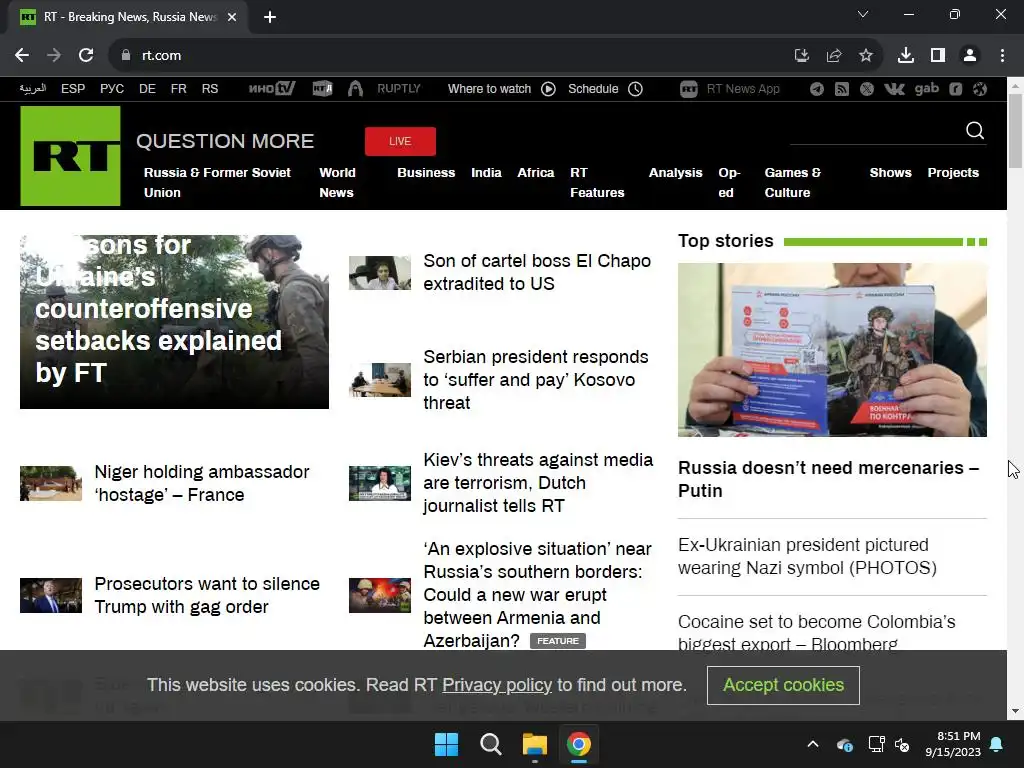Open Prosecutors Trump gag order article

coord(207,595)
